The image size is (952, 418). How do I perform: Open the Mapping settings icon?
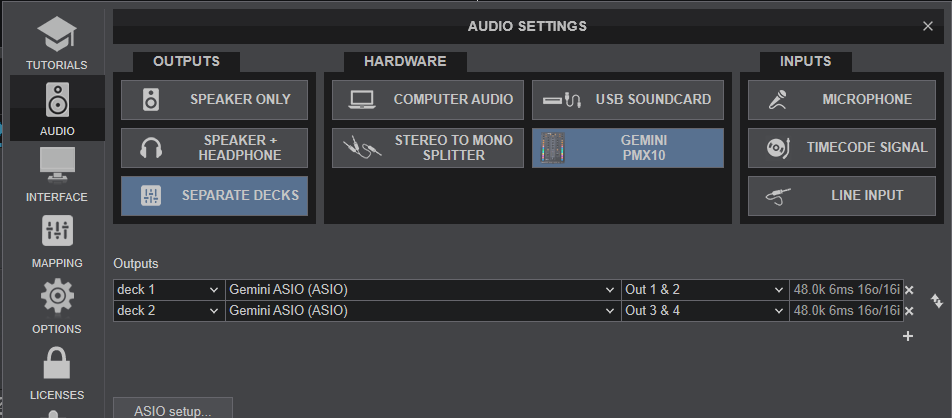coord(56,232)
